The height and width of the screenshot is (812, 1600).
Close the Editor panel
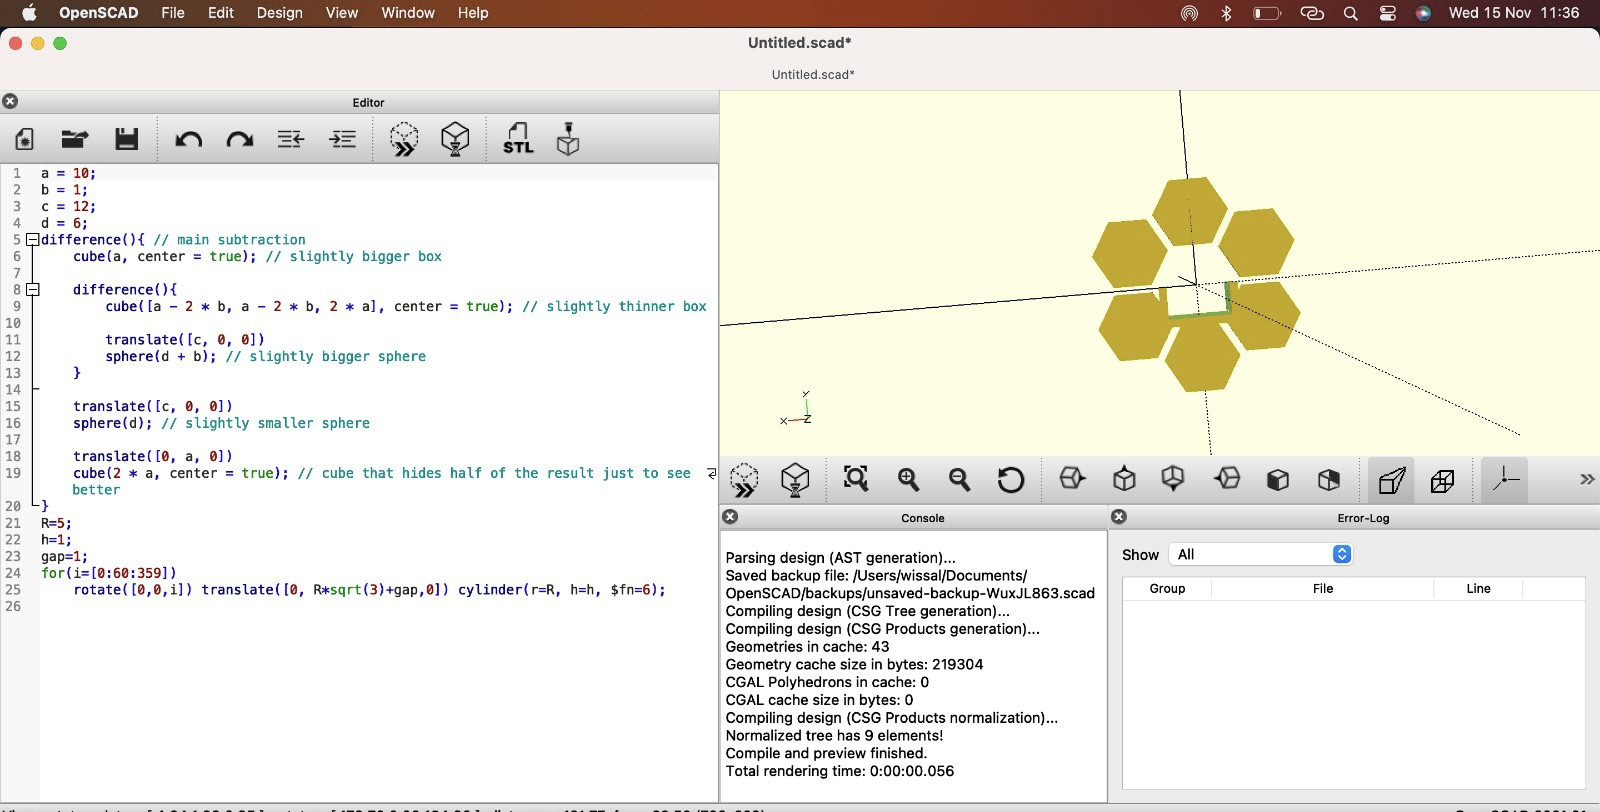click(10, 101)
